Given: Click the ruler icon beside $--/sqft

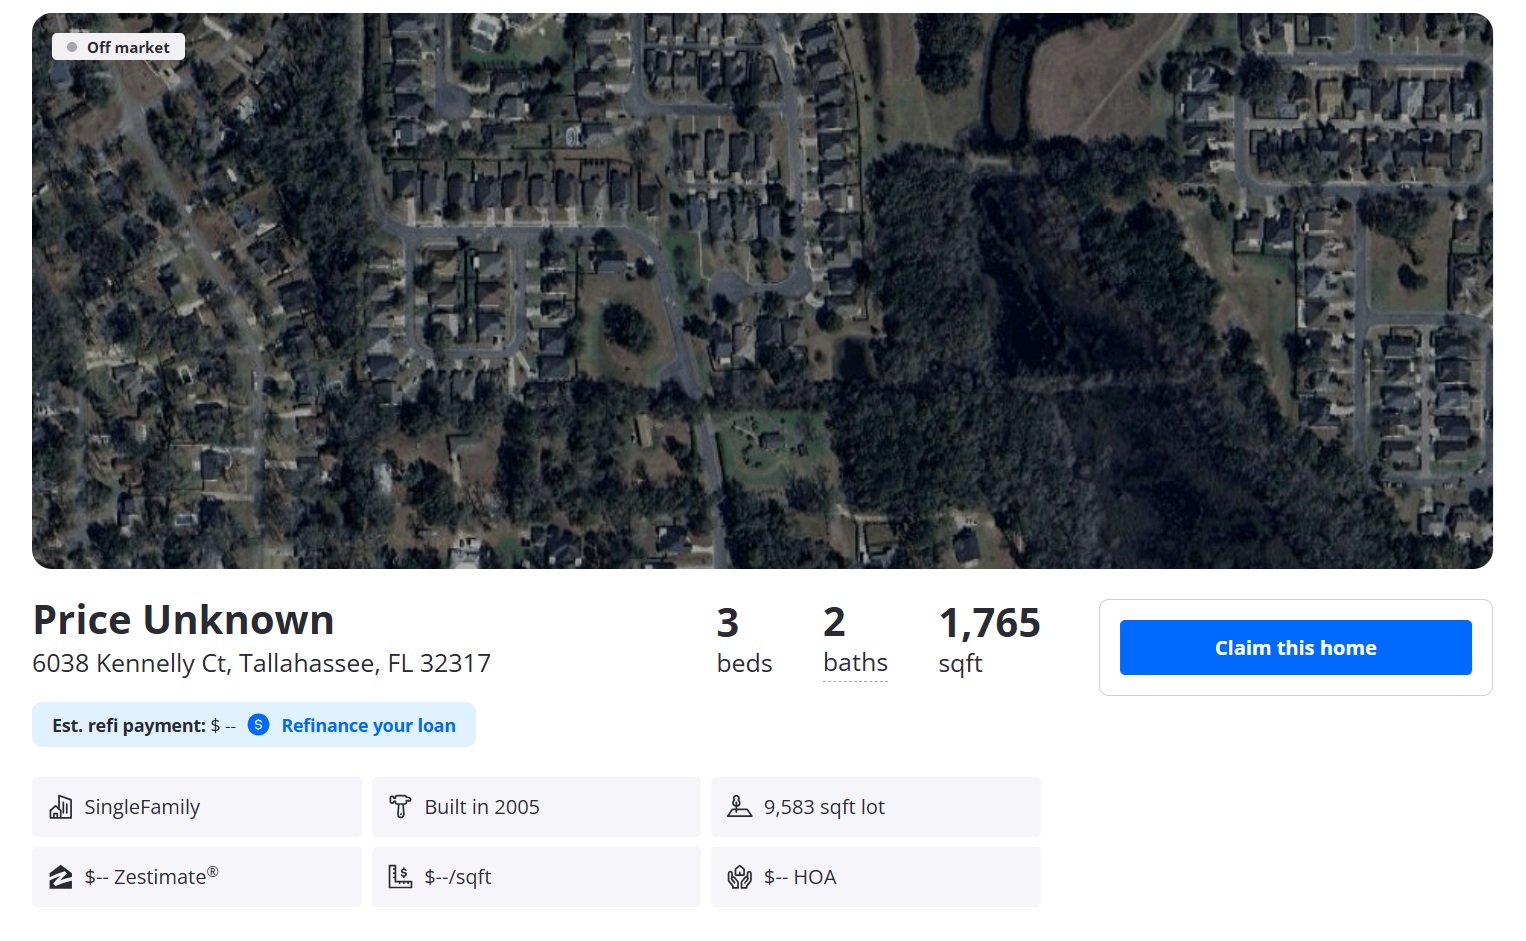Looking at the screenshot, I should tap(400, 876).
